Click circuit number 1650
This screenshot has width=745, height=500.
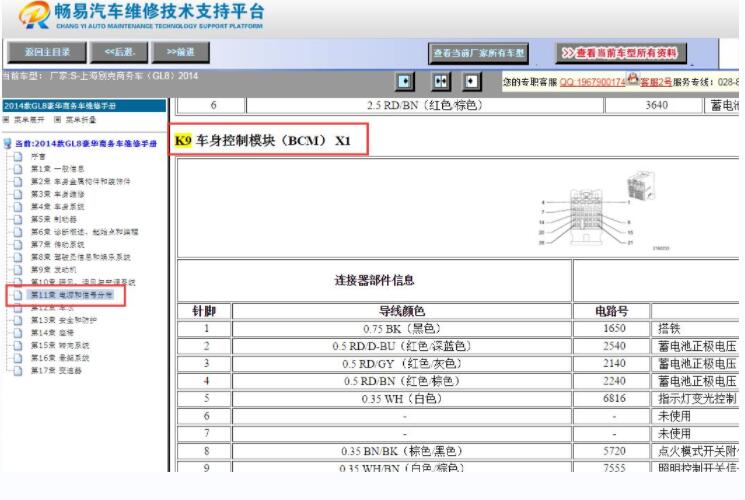click(x=614, y=328)
